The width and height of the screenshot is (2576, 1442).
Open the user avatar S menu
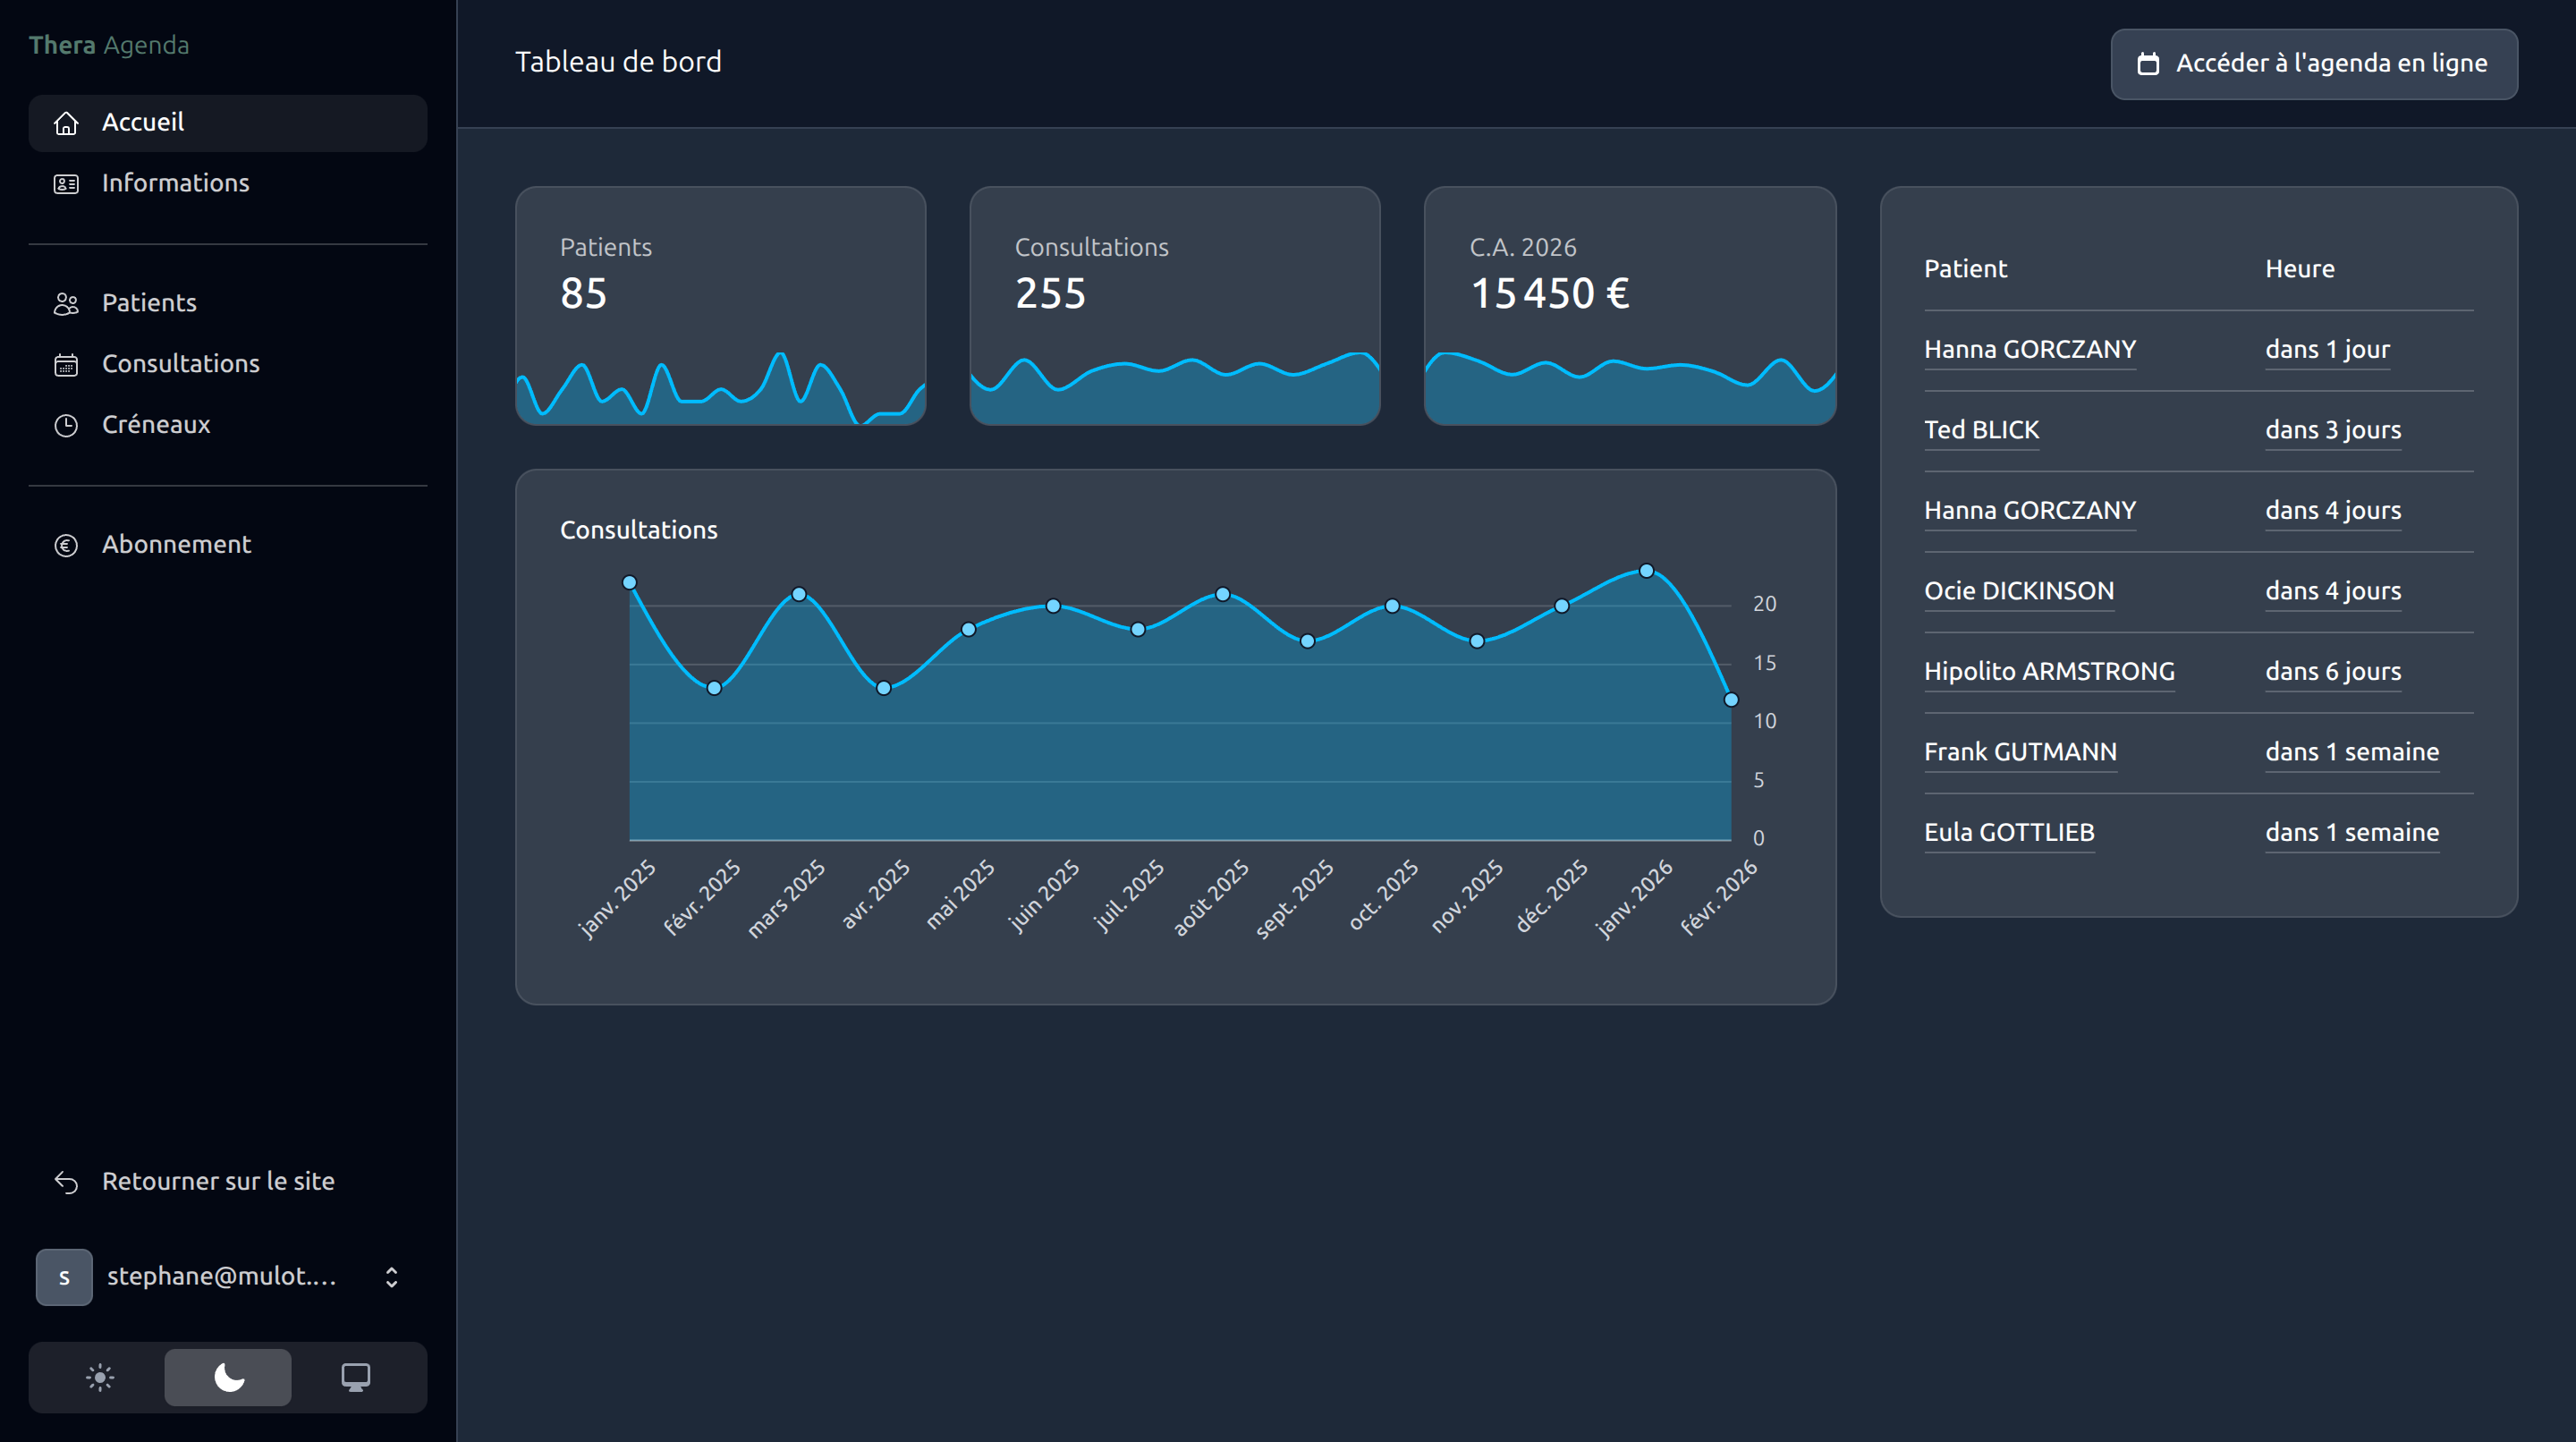pos(64,1277)
